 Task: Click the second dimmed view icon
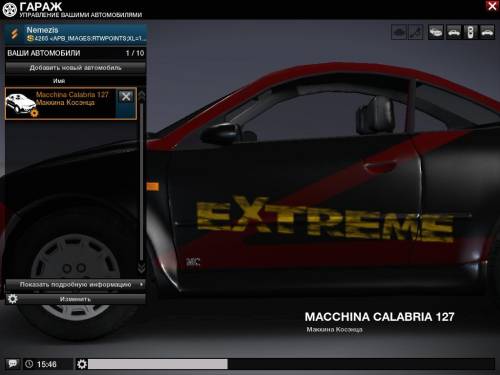[416, 32]
